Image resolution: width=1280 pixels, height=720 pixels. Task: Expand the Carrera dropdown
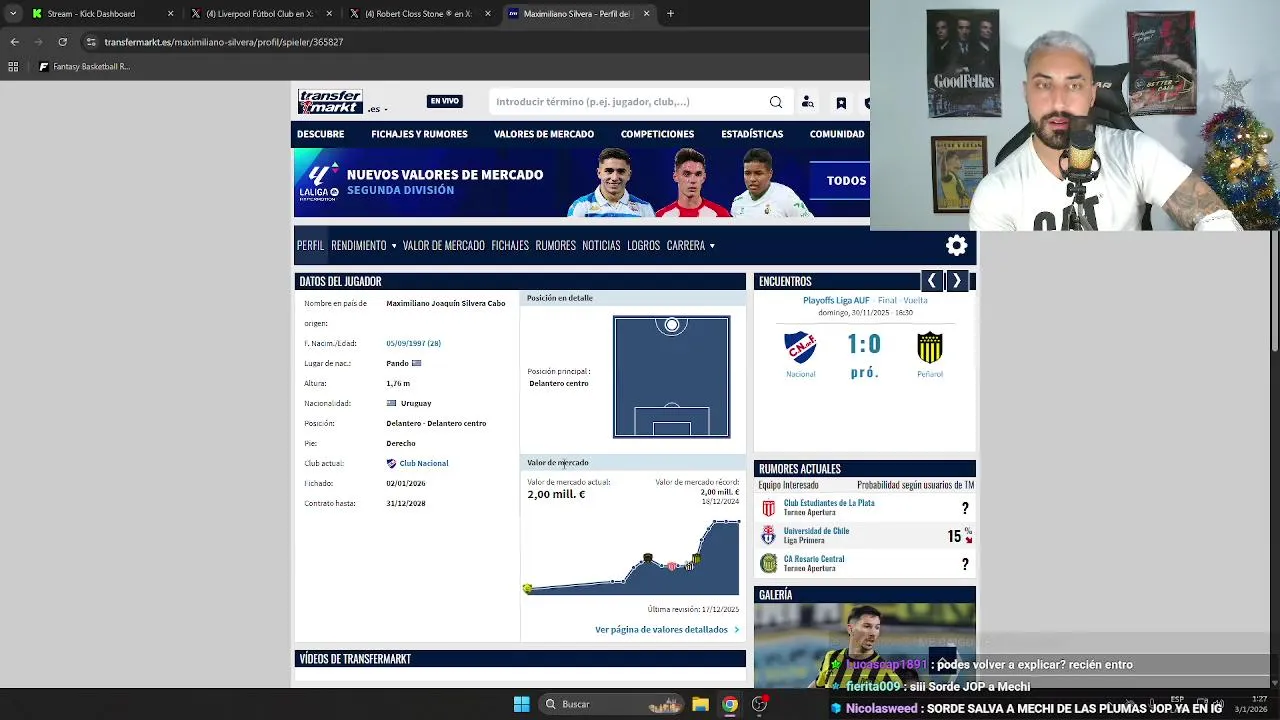691,245
